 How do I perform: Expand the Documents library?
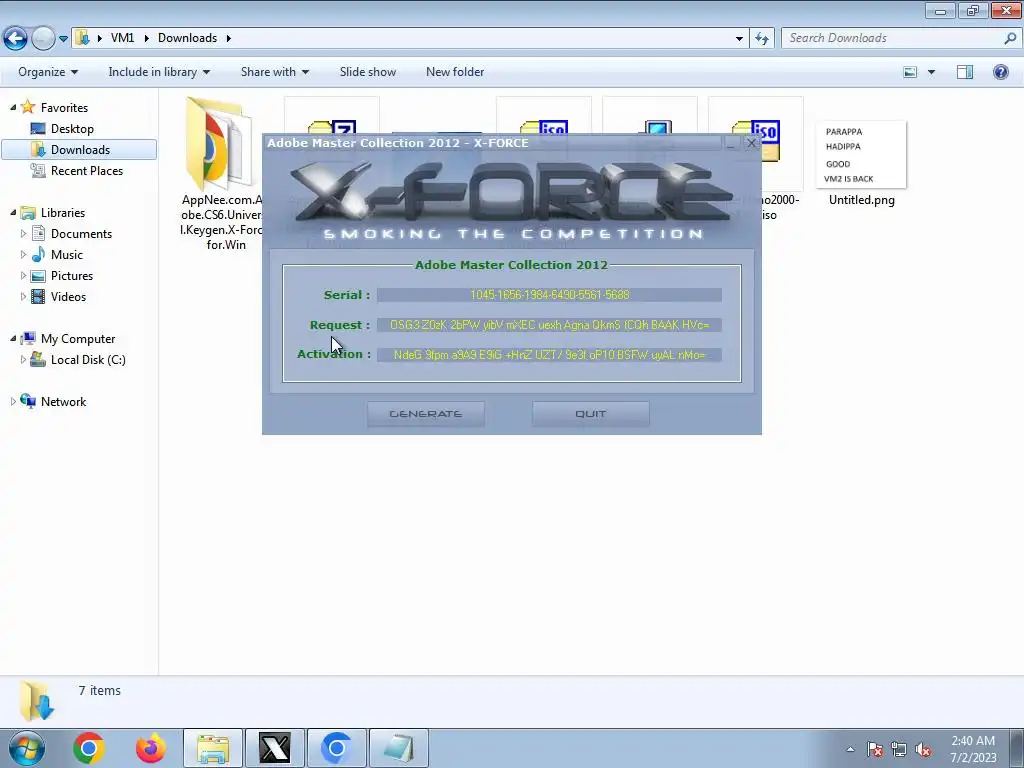(24, 233)
